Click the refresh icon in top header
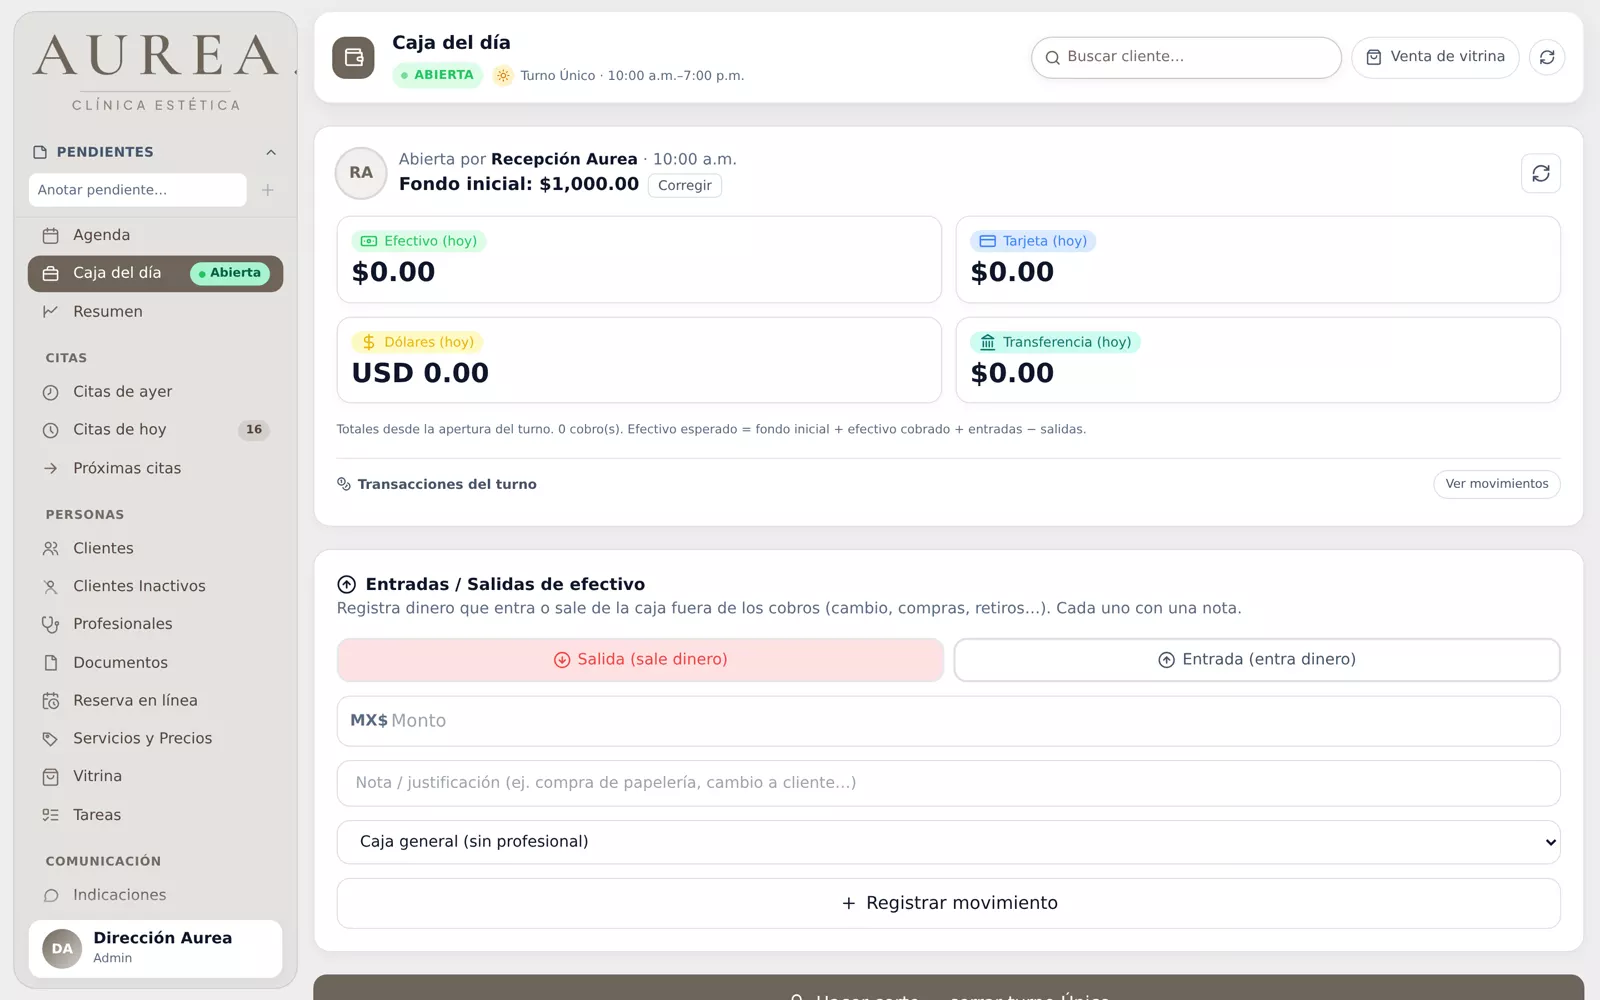The width and height of the screenshot is (1600, 1000). click(1547, 57)
